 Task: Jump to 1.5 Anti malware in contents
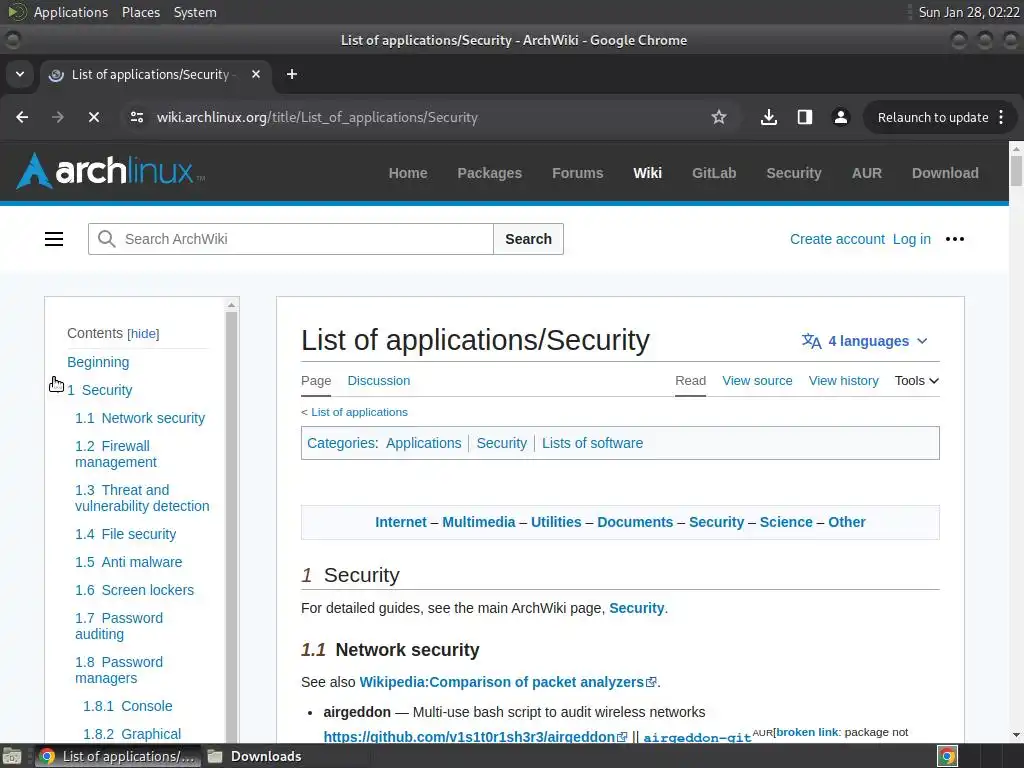tap(129, 562)
